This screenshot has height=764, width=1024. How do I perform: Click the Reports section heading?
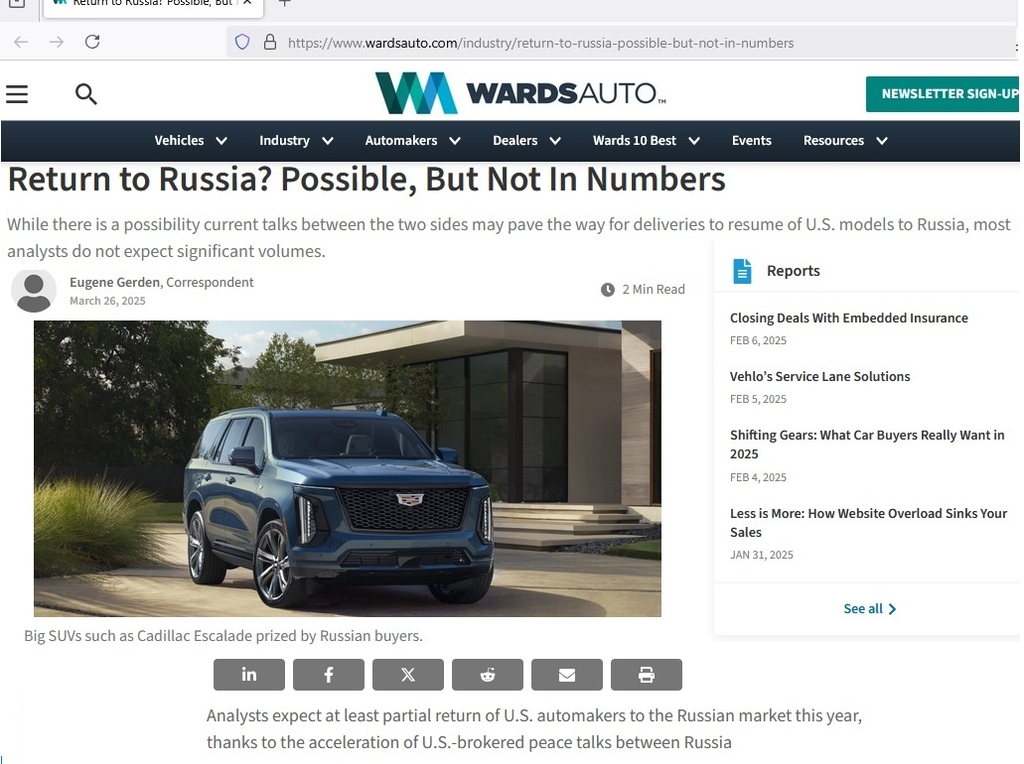click(793, 271)
